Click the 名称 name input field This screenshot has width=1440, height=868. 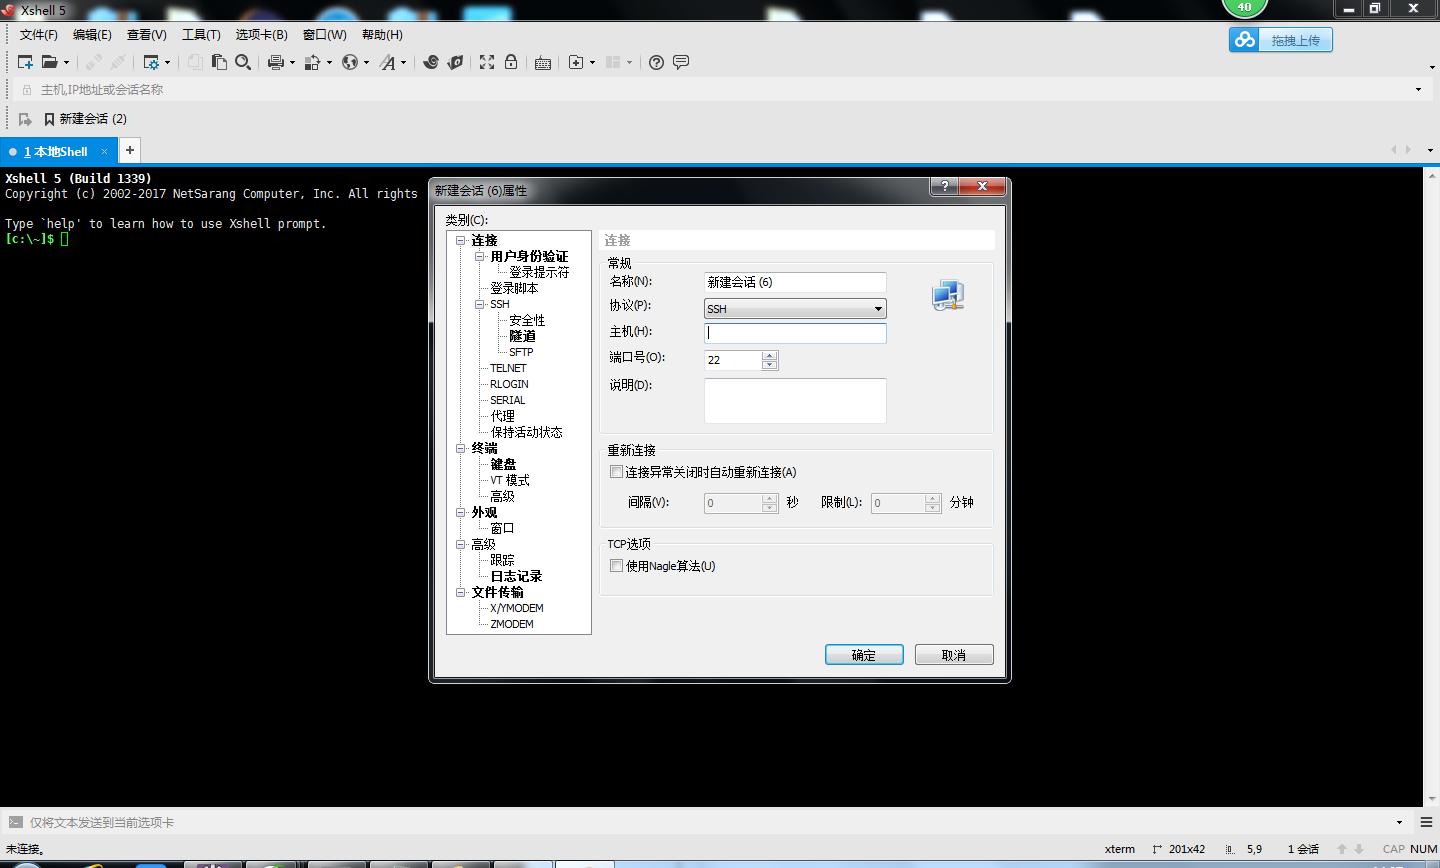point(795,282)
